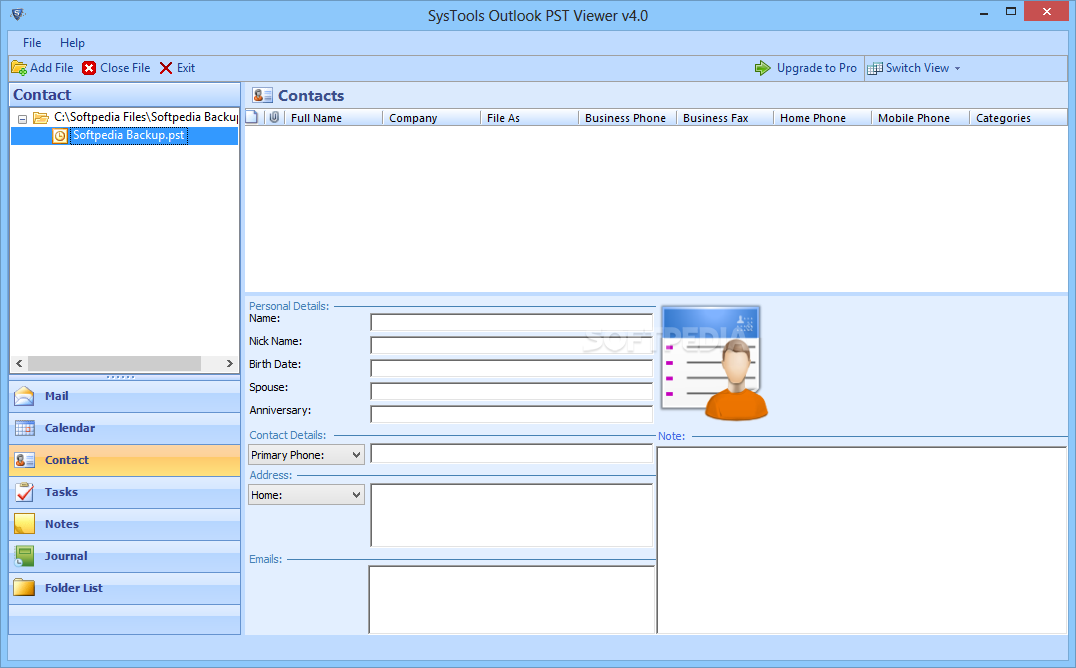Switch to the Tasks pane

(125, 492)
